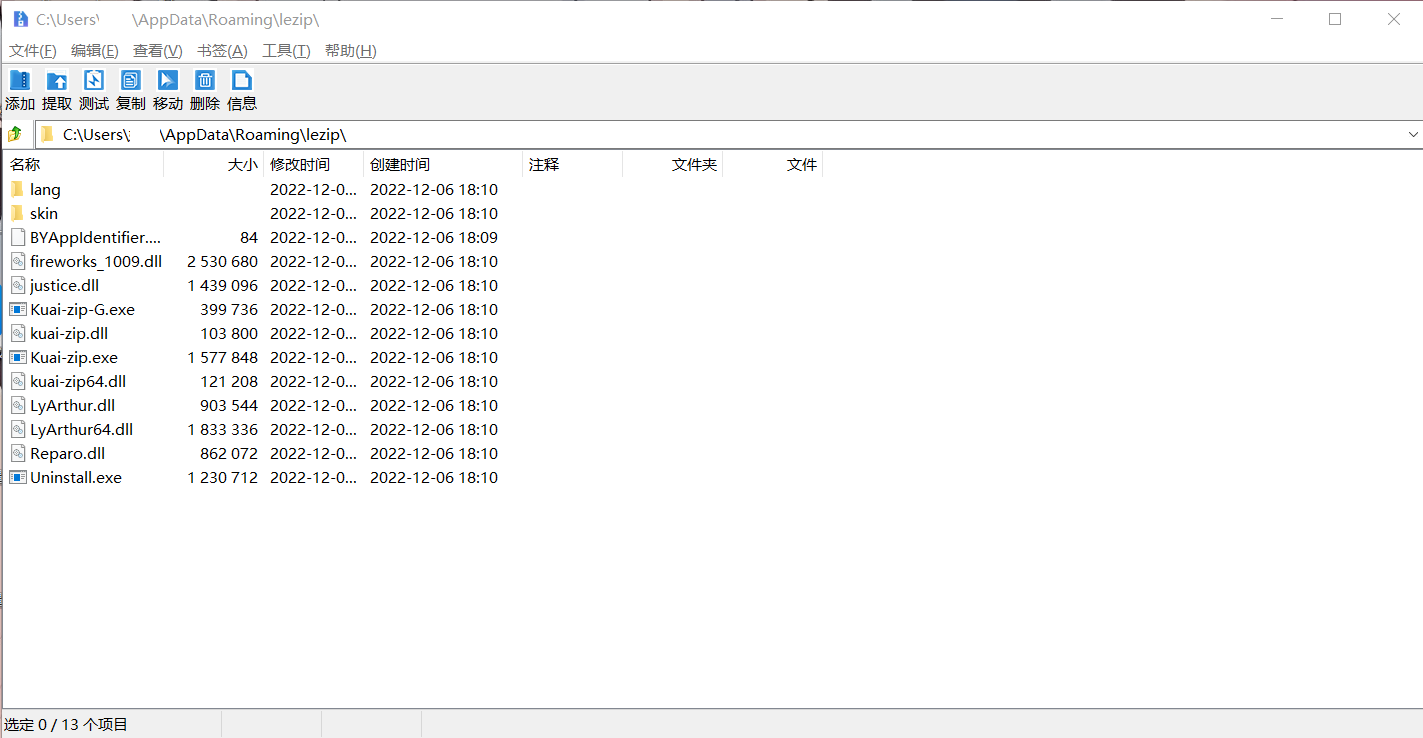Click the size value 1 833 336

point(222,429)
